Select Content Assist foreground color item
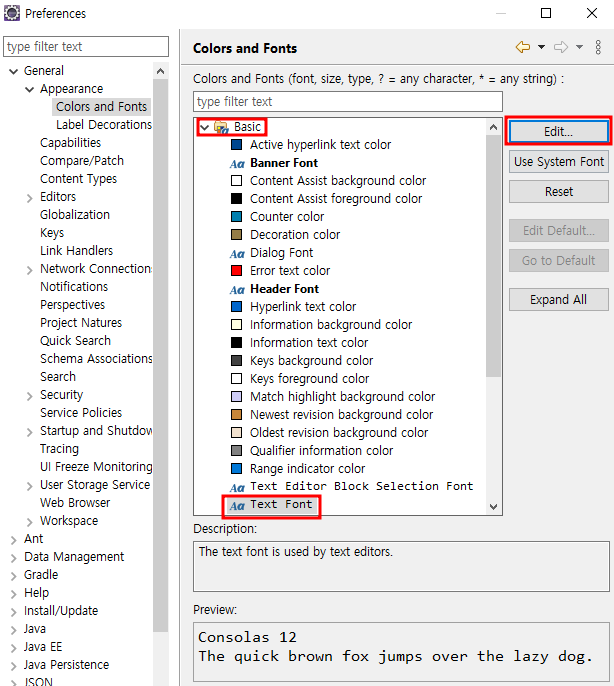 click(336, 199)
